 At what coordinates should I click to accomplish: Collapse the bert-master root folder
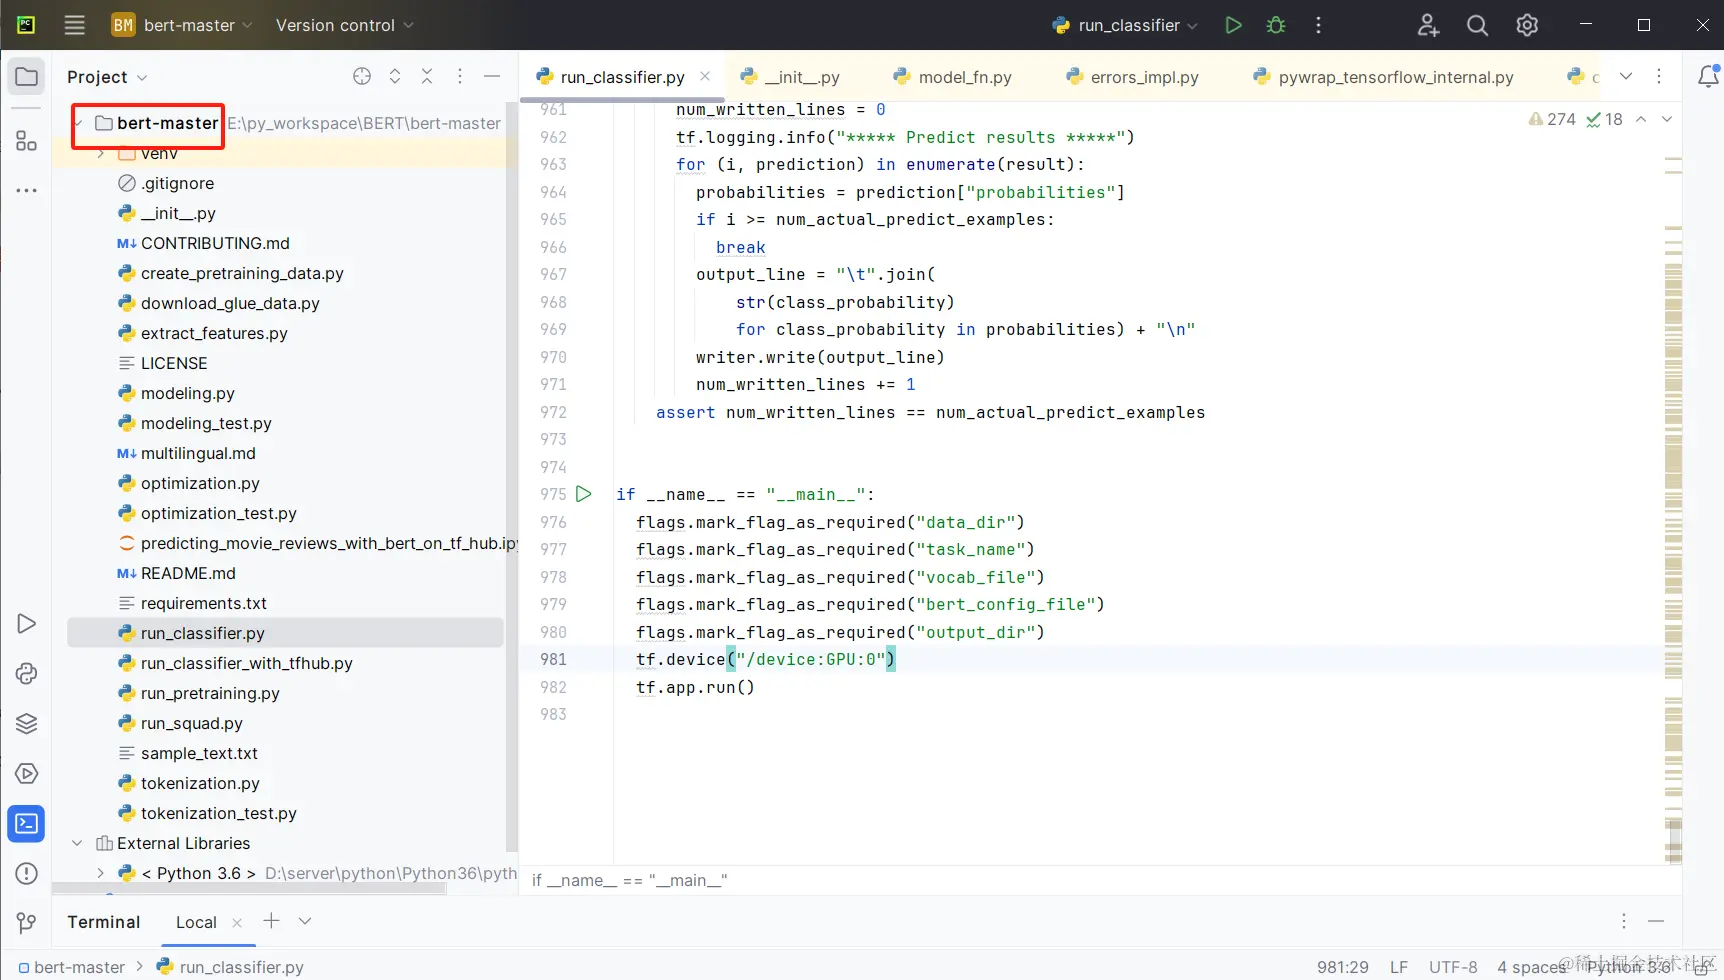pyautogui.click(x=79, y=123)
